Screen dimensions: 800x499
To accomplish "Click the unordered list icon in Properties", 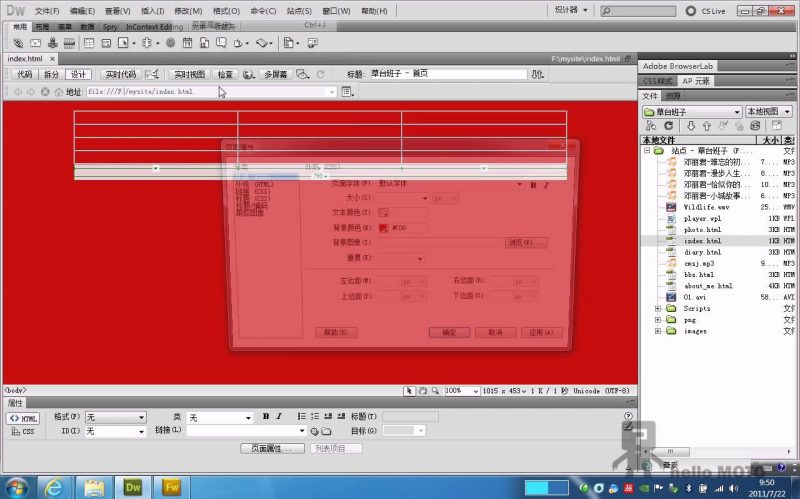I will point(301,417).
